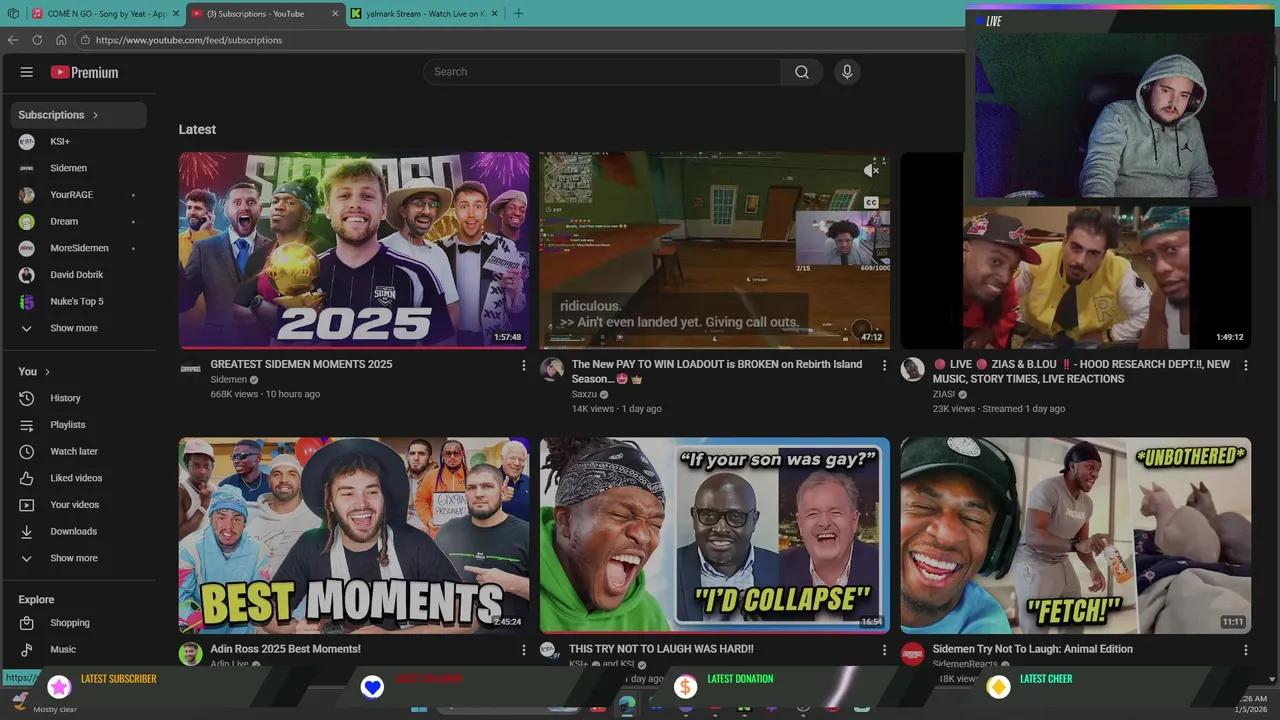Open the taskbar clock showing 1/5/2026
The width and height of the screenshot is (1280, 720).
(1251, 704)
